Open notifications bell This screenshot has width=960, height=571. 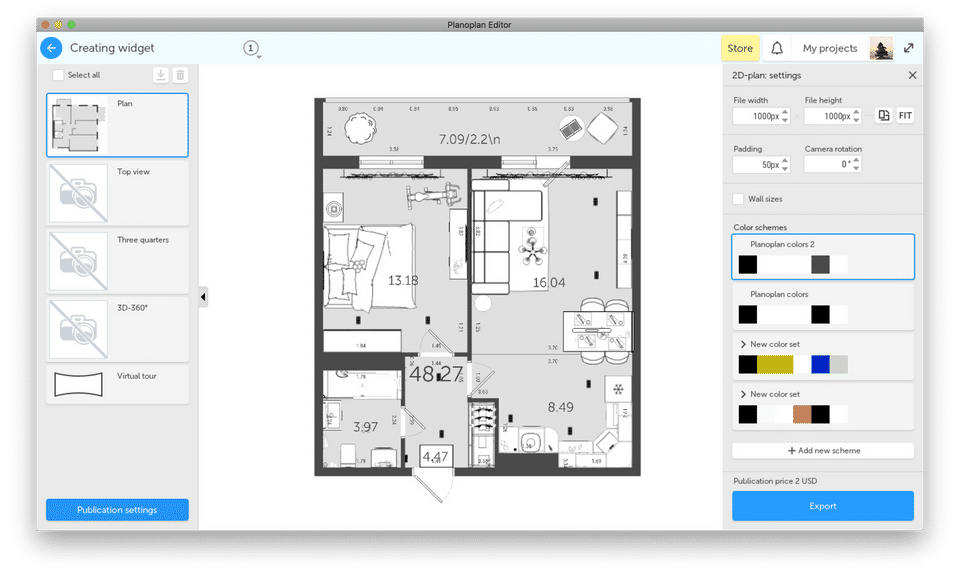pos(776,48)
